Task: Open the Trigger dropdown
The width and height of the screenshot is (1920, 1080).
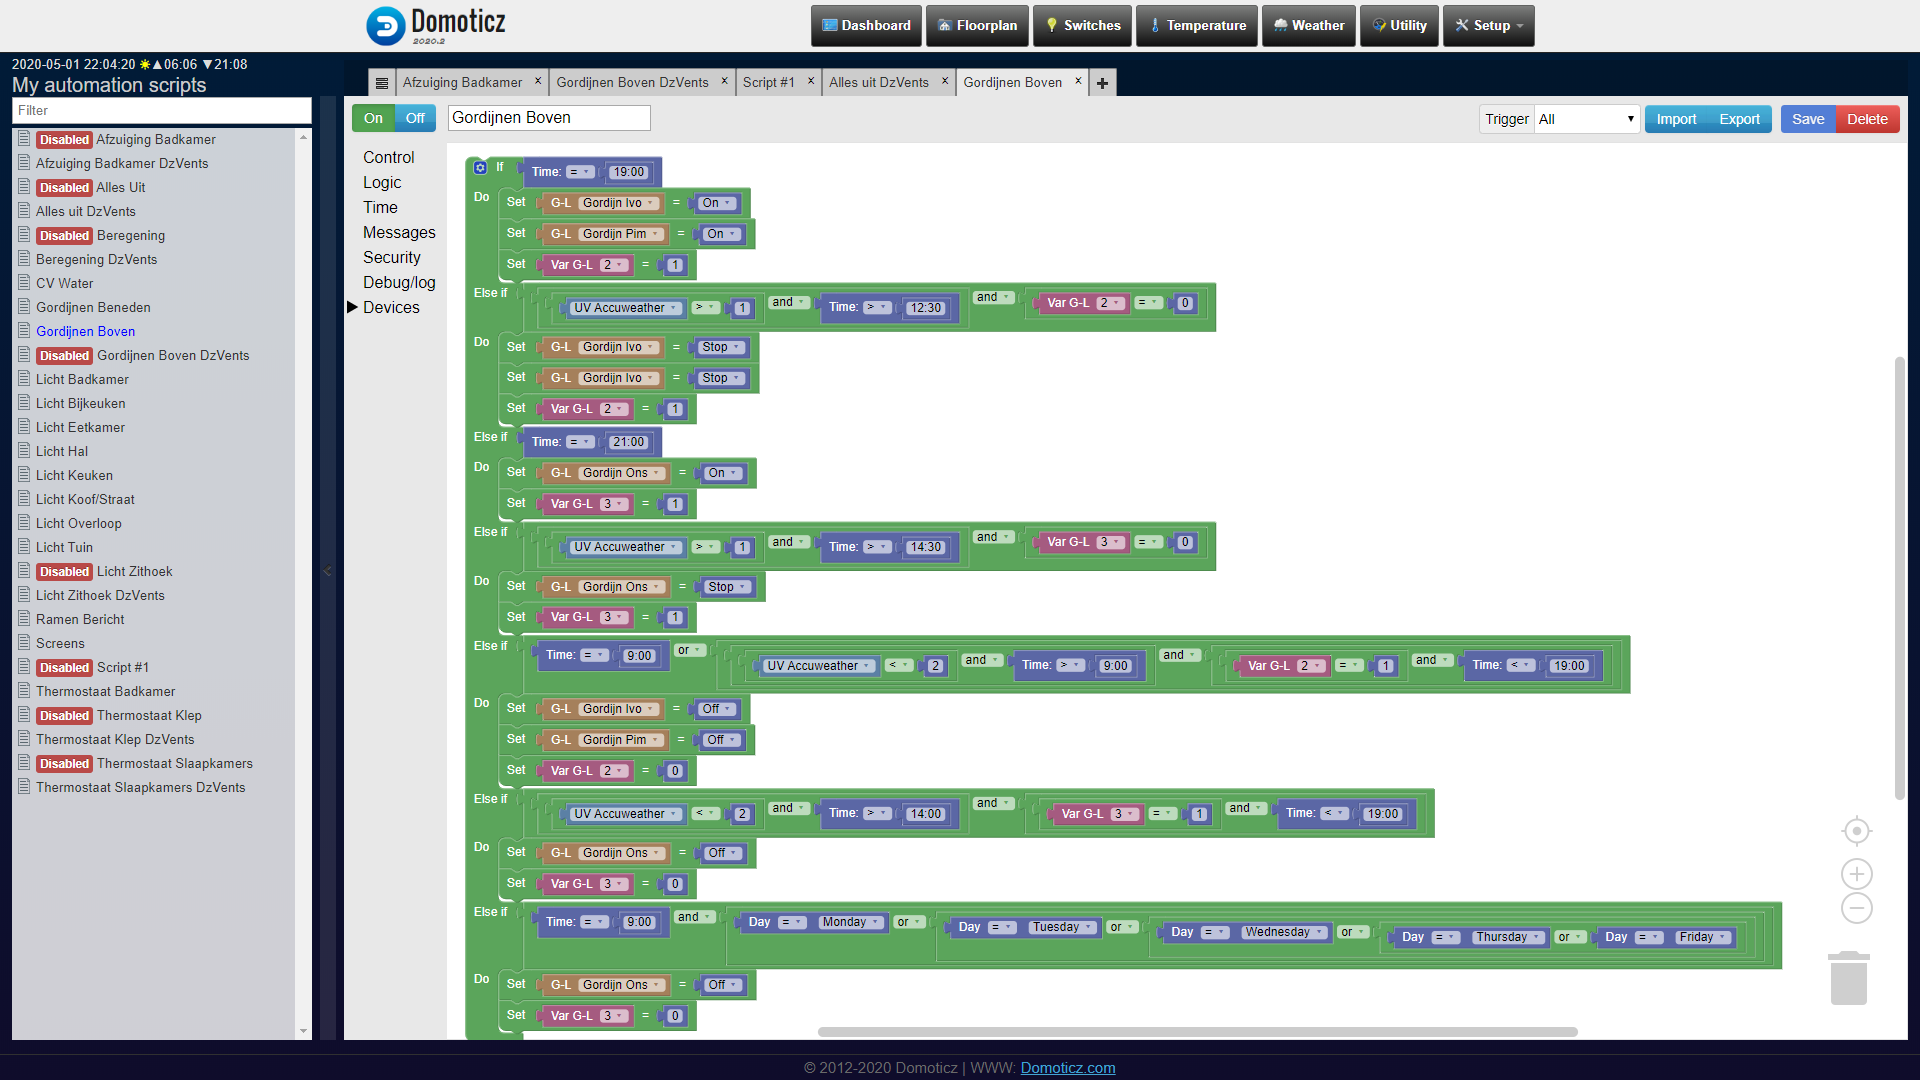Action: pyautogui.click(x=1586, y=119)
